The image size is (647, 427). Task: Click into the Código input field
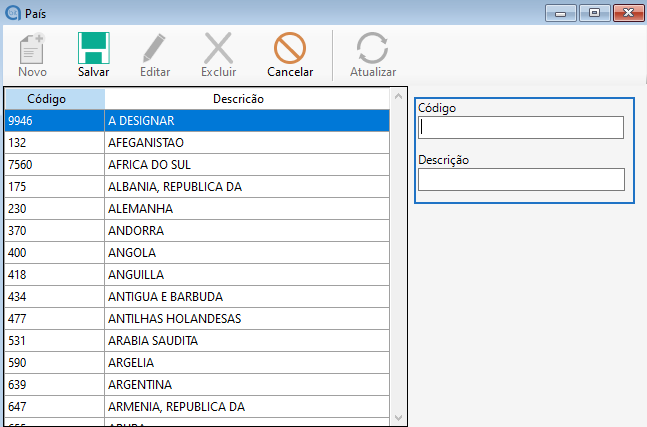tap(520, 127)
